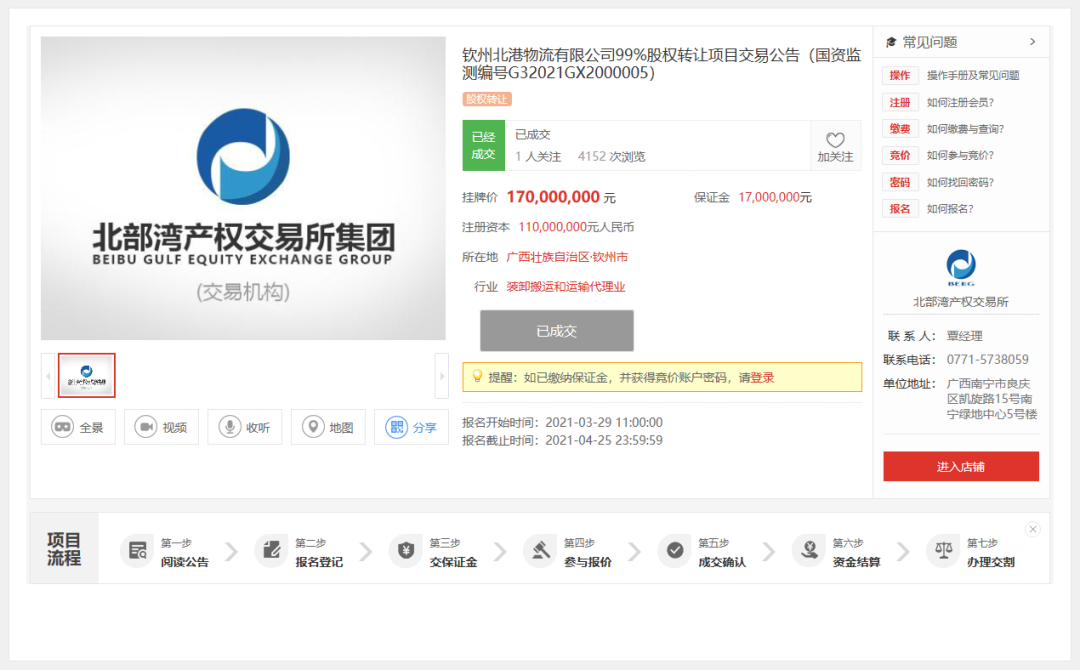Click the 办理交割 scales step icon
Image resolution: width=1080 pixels, height=670 pixels.
pyautogui.click(x=943, y=551)
